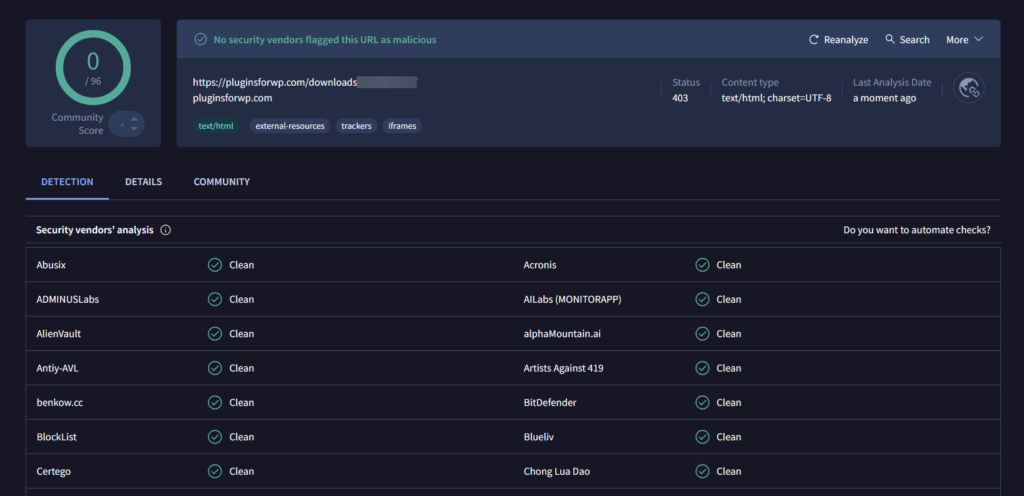
Task: Click the 0 / 96 detection score circle
Action: 93,68
